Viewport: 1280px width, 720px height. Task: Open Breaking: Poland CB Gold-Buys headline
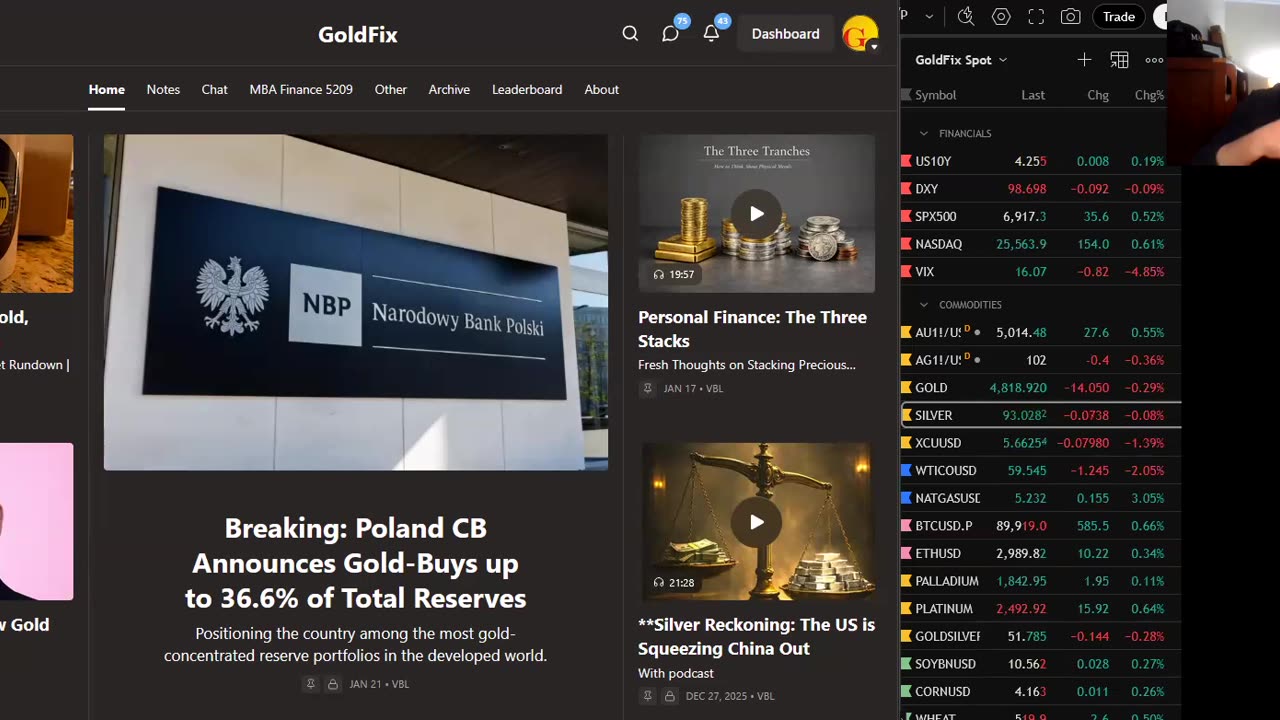click(355, 562)
